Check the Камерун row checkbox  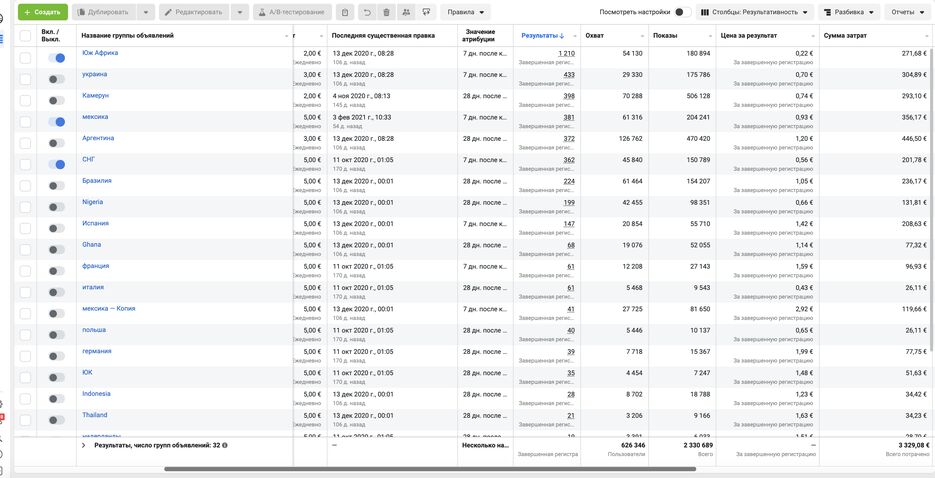[x=25, y=100]
